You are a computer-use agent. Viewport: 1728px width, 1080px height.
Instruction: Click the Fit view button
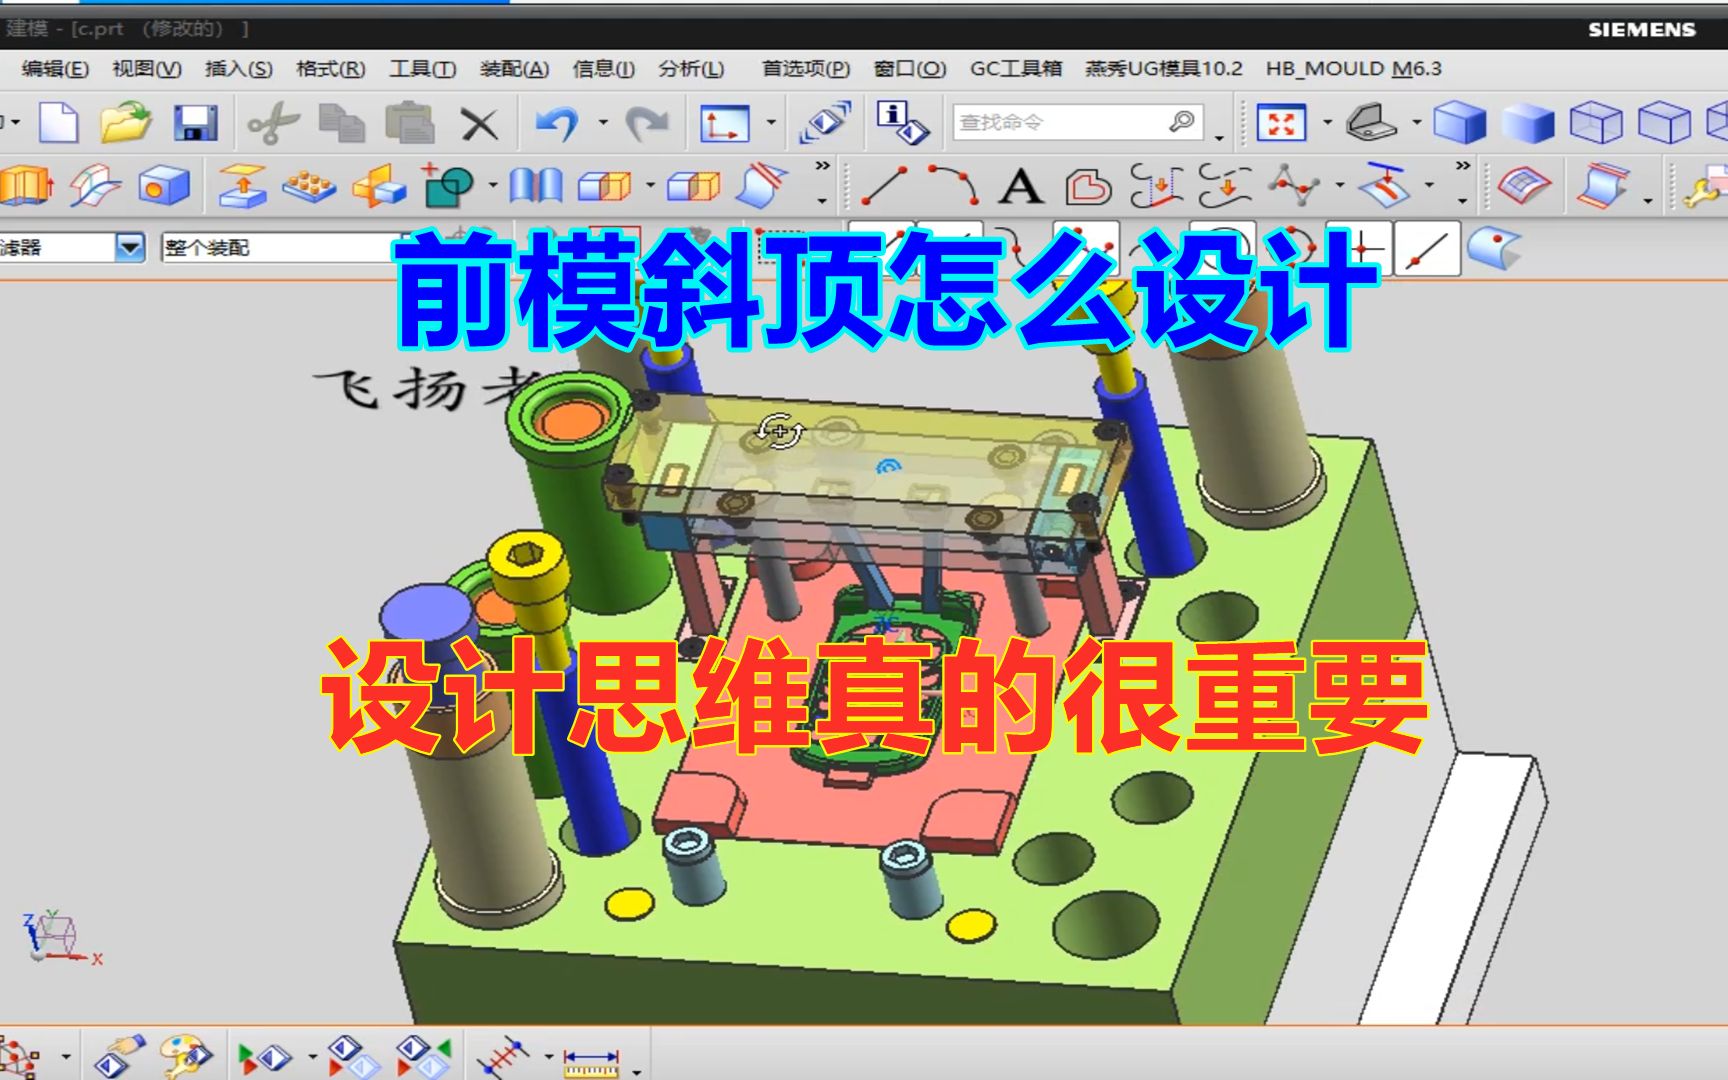(x=1282, y=122)
